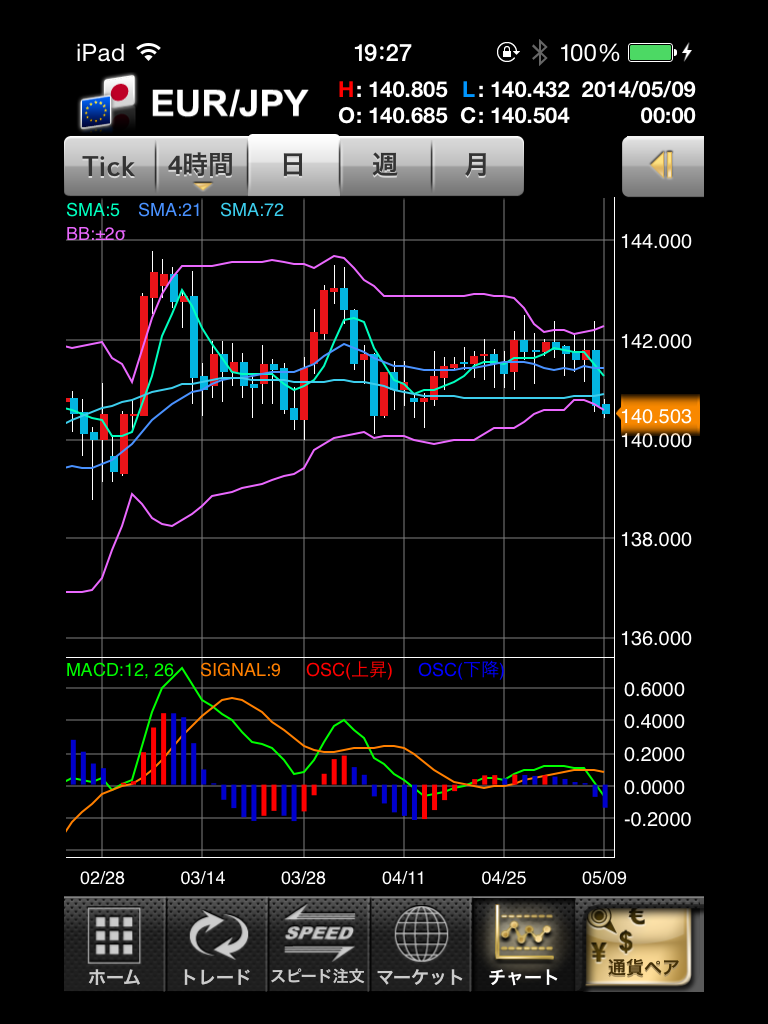Tap the orange 140.503 current price marker
This screenshot has height=1024, width=768.
658,415
